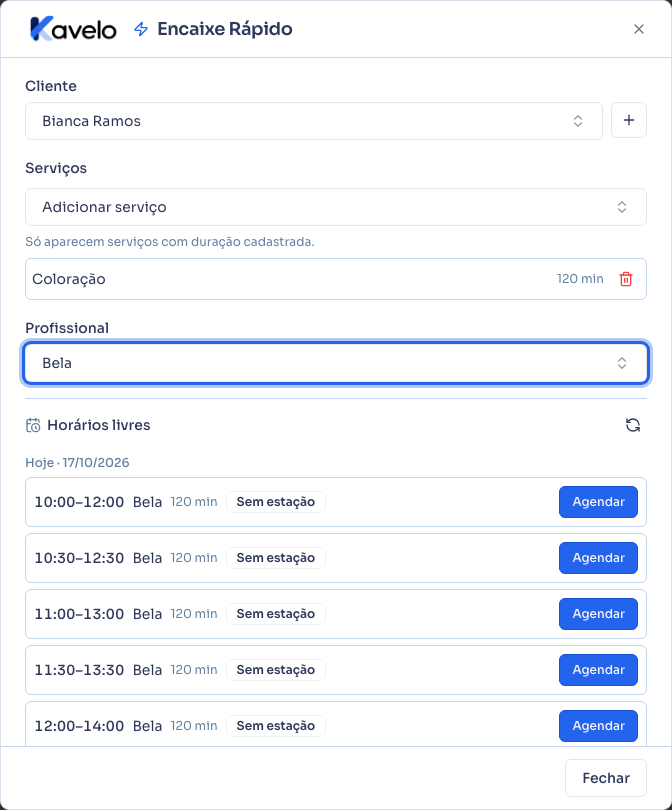Close the Encaixe Rápido dialog
This screenshot has height=810, width=672.
tap(639, 29)
